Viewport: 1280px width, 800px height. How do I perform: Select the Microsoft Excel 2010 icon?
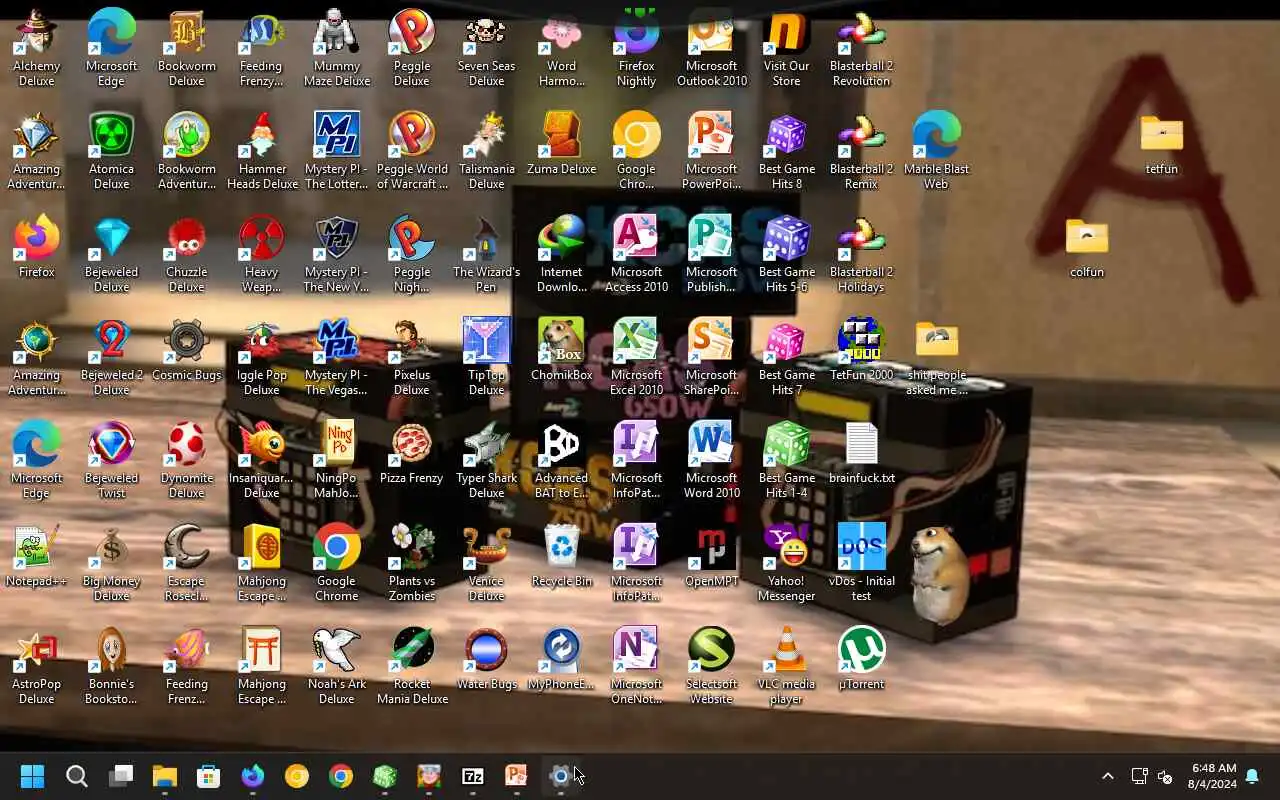(x=637, y=357)
